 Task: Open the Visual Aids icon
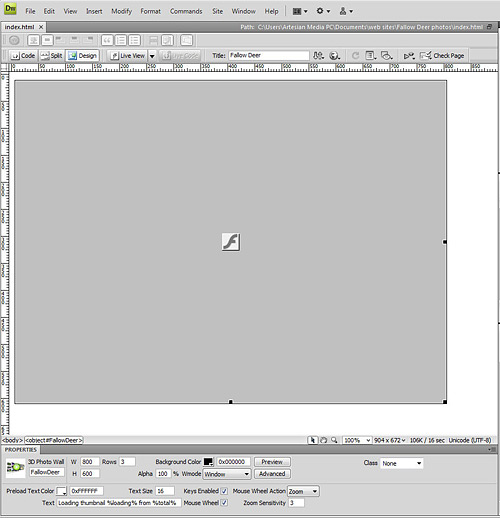[387, 56]
